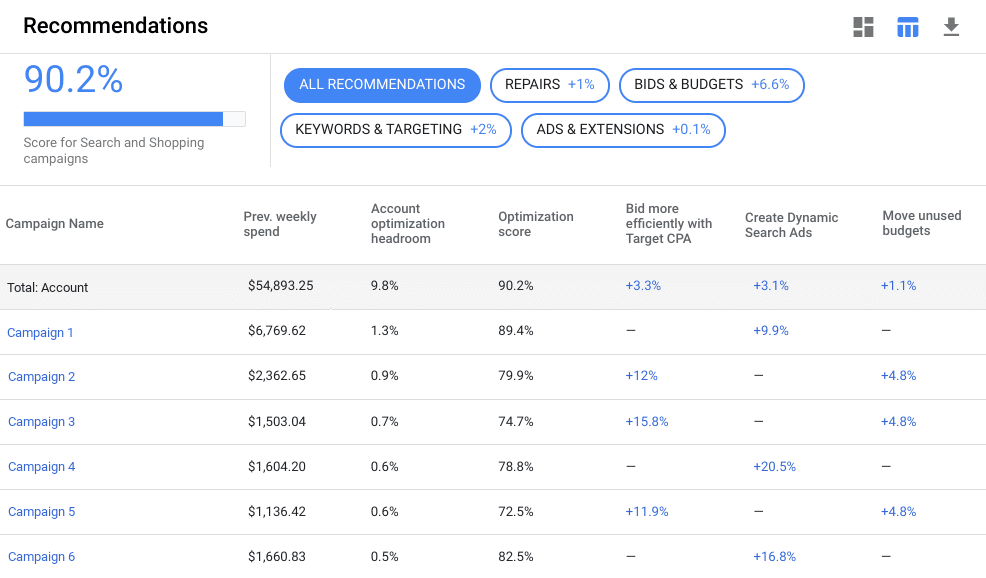Toggle the REPAIRS +1% filter chip
The image size is (986, 578).
(x=549, y=85)
